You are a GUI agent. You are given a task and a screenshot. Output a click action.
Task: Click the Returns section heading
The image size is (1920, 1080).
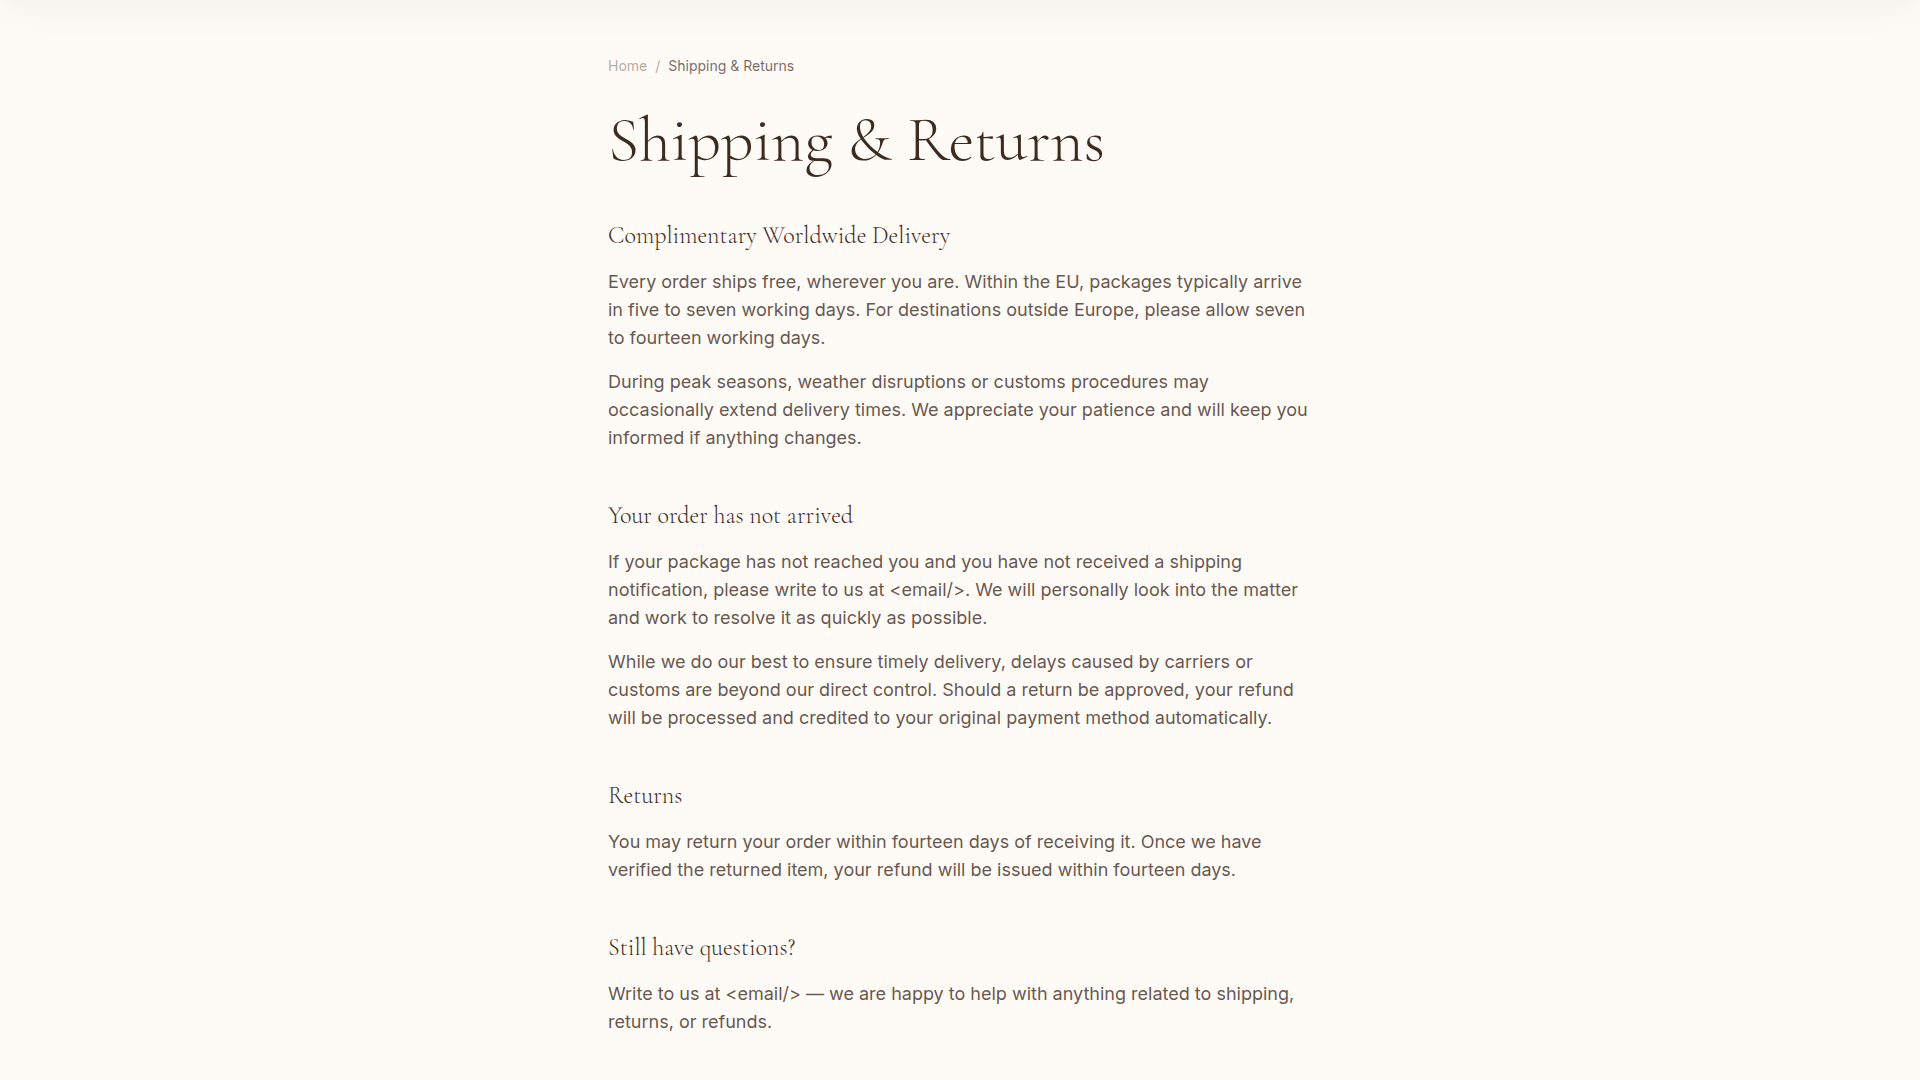(x=645, y=796)
